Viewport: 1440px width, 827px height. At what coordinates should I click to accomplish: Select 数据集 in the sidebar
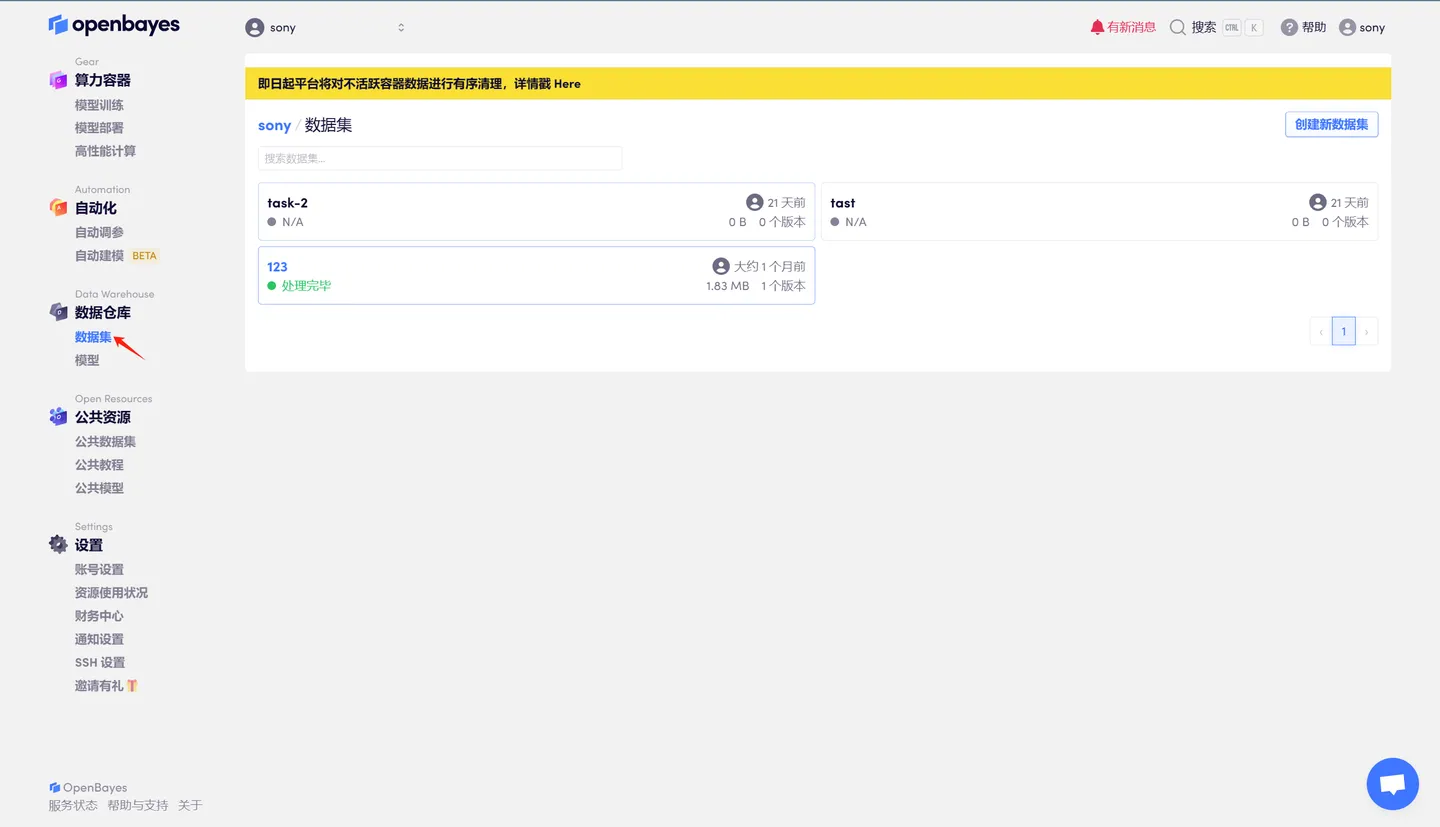pyautogui.click(x=92, y=336)
